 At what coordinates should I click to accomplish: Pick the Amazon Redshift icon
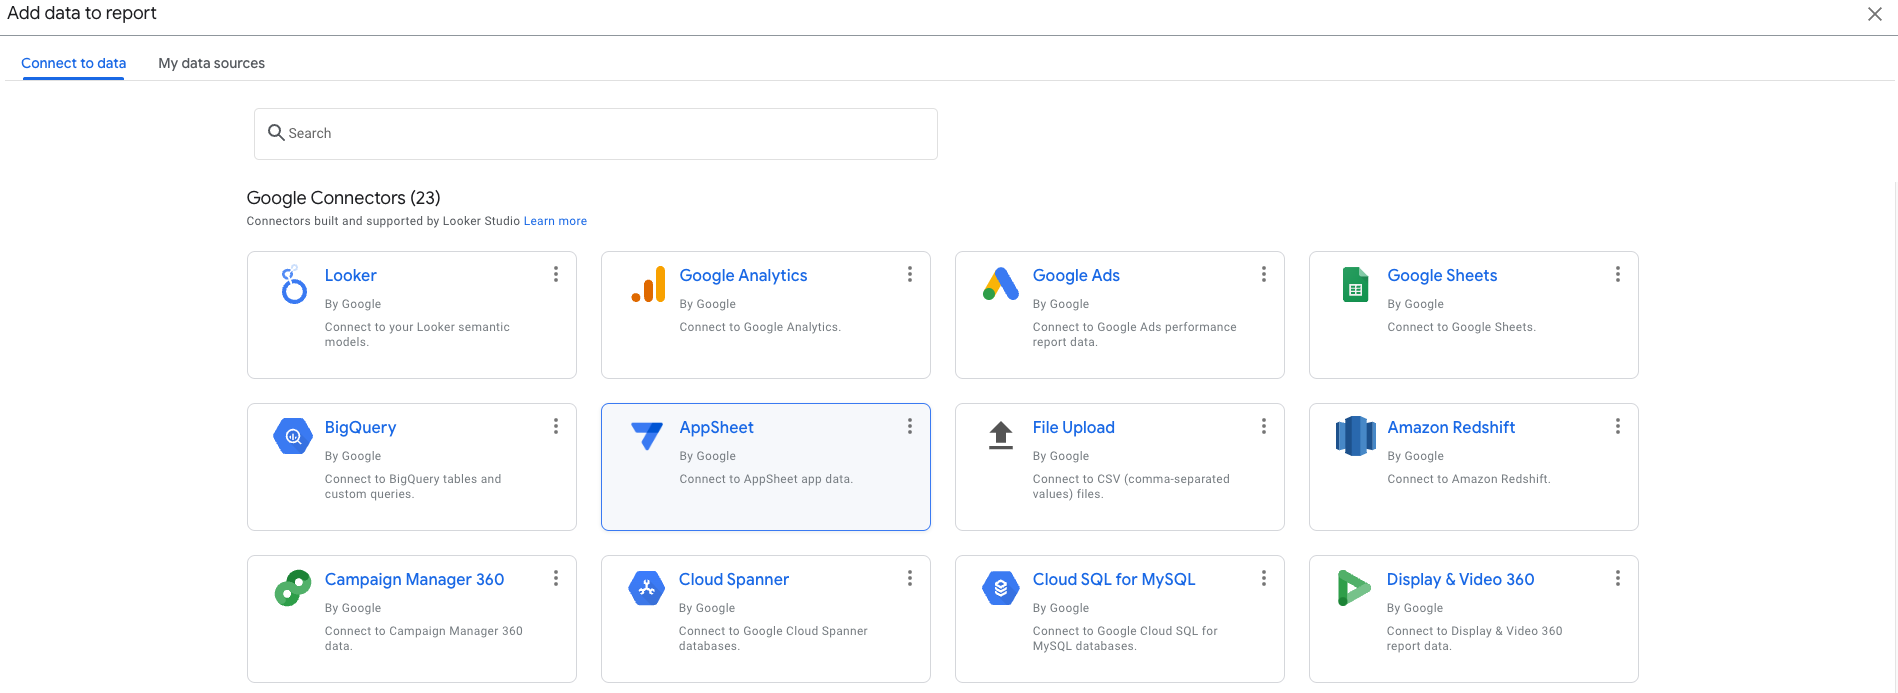1355,436
